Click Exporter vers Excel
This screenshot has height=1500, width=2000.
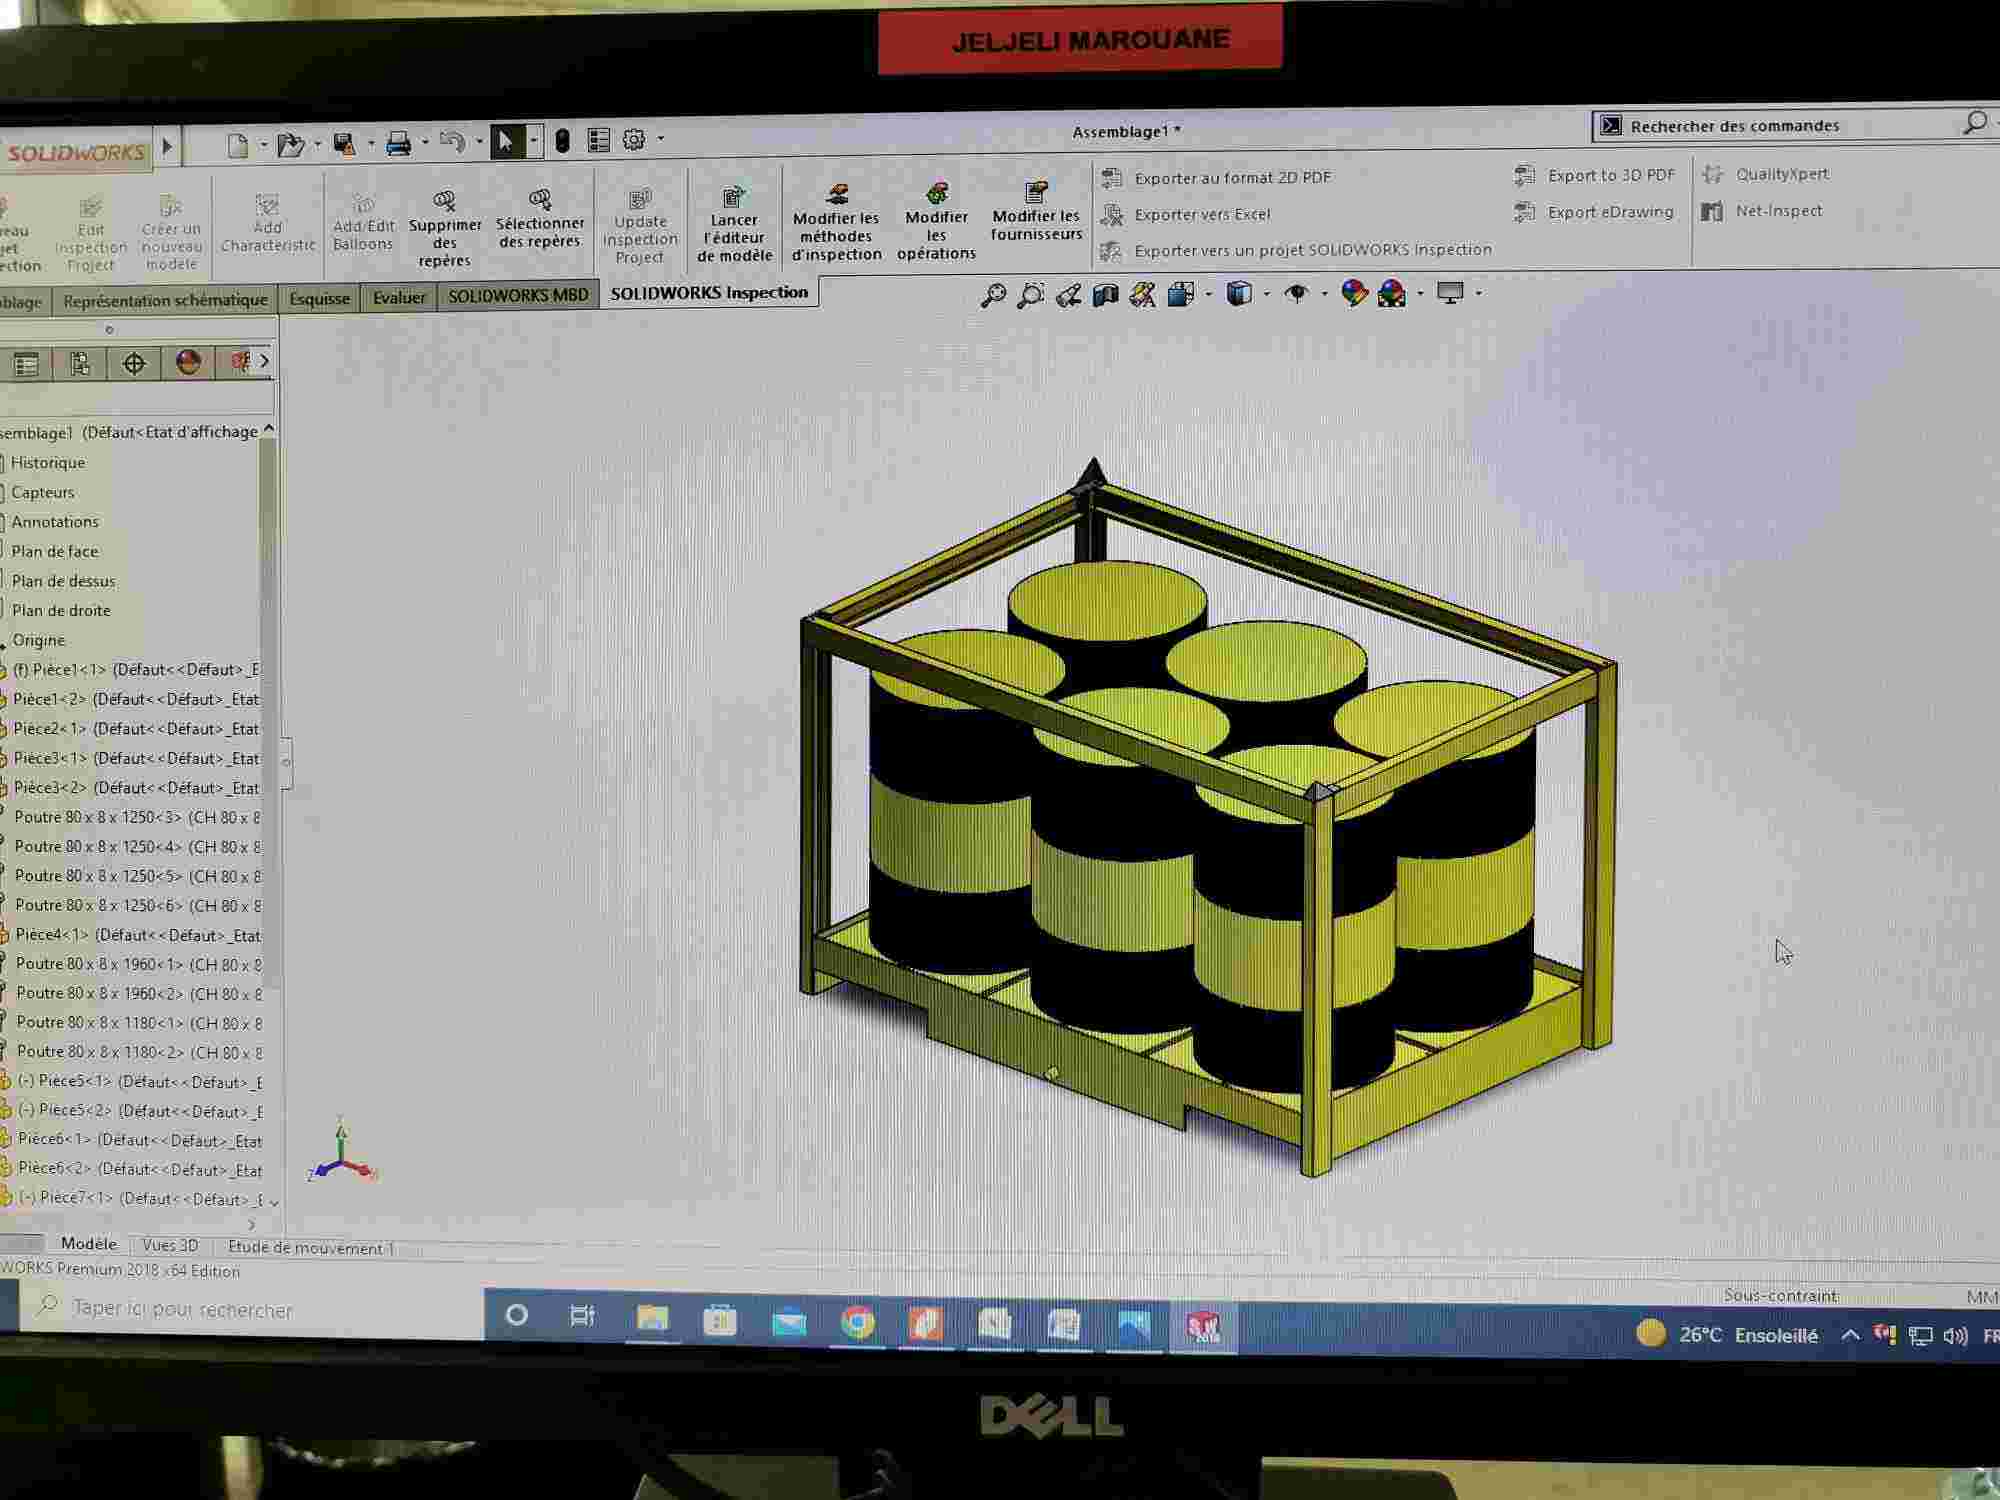(1186, 215)
